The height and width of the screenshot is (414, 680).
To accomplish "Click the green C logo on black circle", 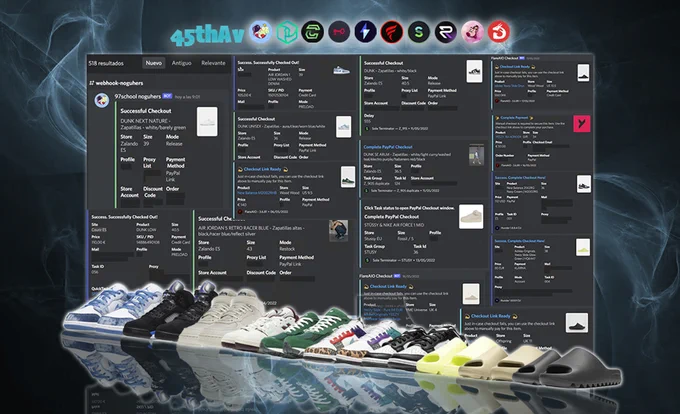I will coord(313,32).
